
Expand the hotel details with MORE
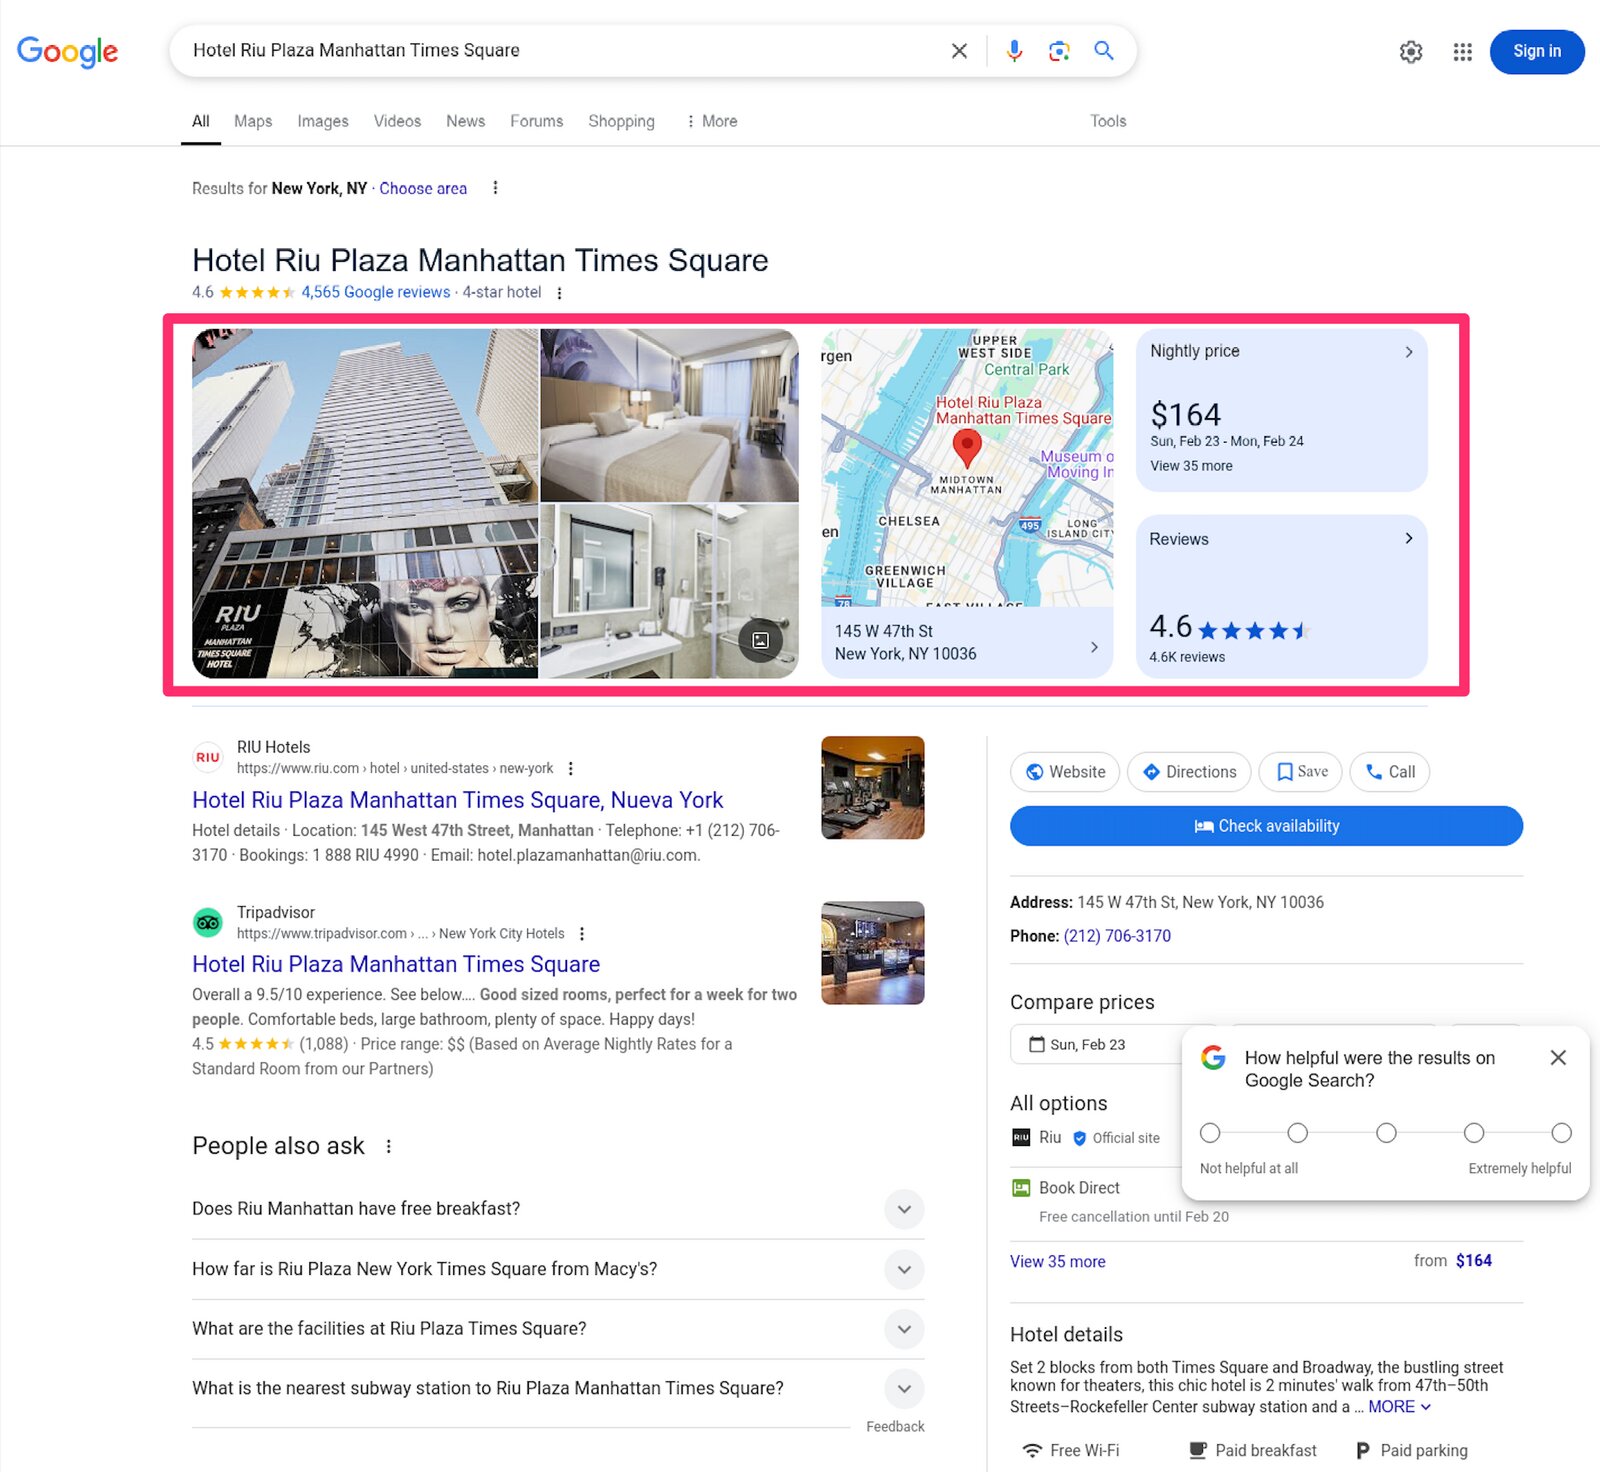click(x=1392, y=1406)
